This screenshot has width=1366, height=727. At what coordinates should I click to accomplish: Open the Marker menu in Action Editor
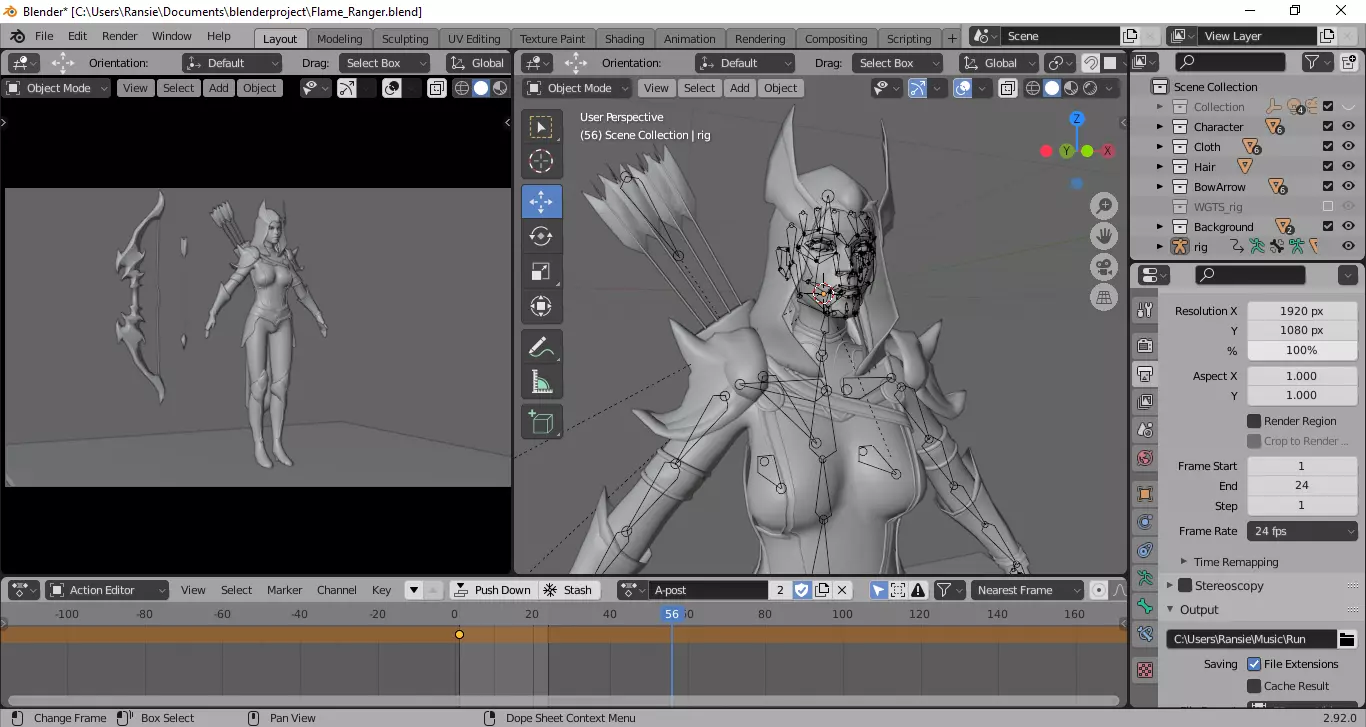click(x=284, y=590)
